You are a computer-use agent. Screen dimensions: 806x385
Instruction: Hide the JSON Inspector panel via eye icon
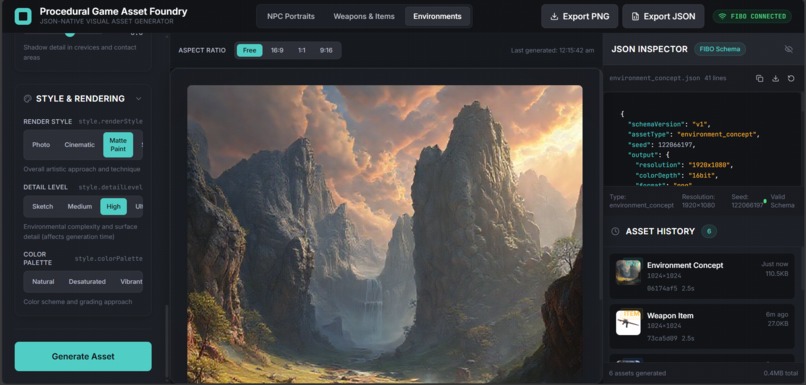coord(789,49)
